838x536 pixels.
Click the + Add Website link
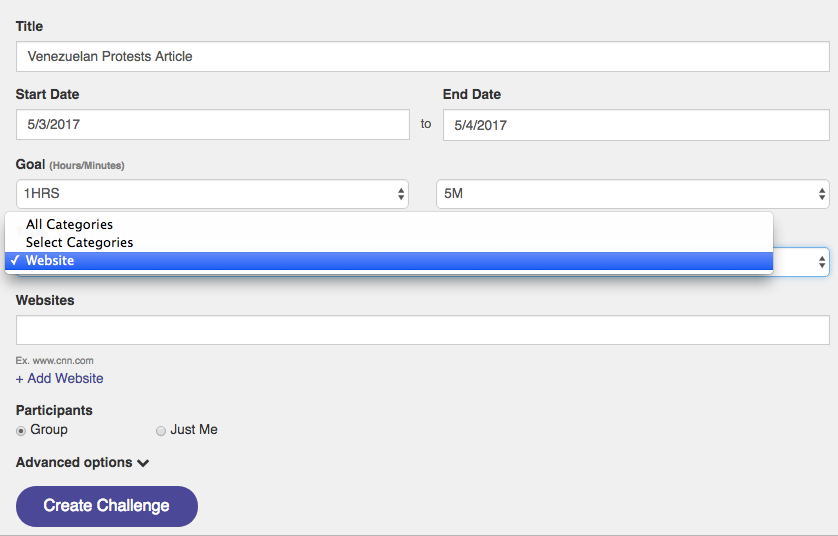[59, 378]
